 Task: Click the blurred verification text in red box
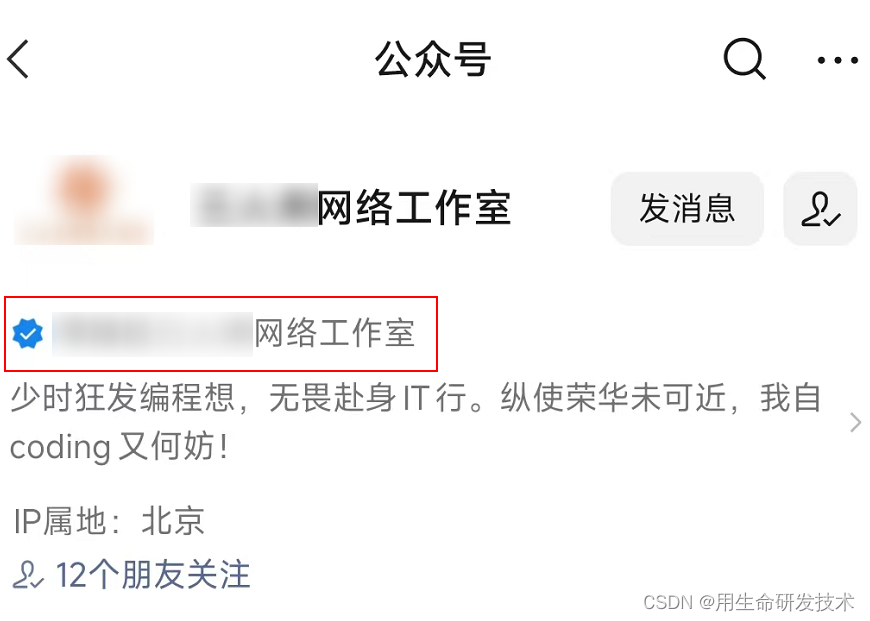(153, 334)
